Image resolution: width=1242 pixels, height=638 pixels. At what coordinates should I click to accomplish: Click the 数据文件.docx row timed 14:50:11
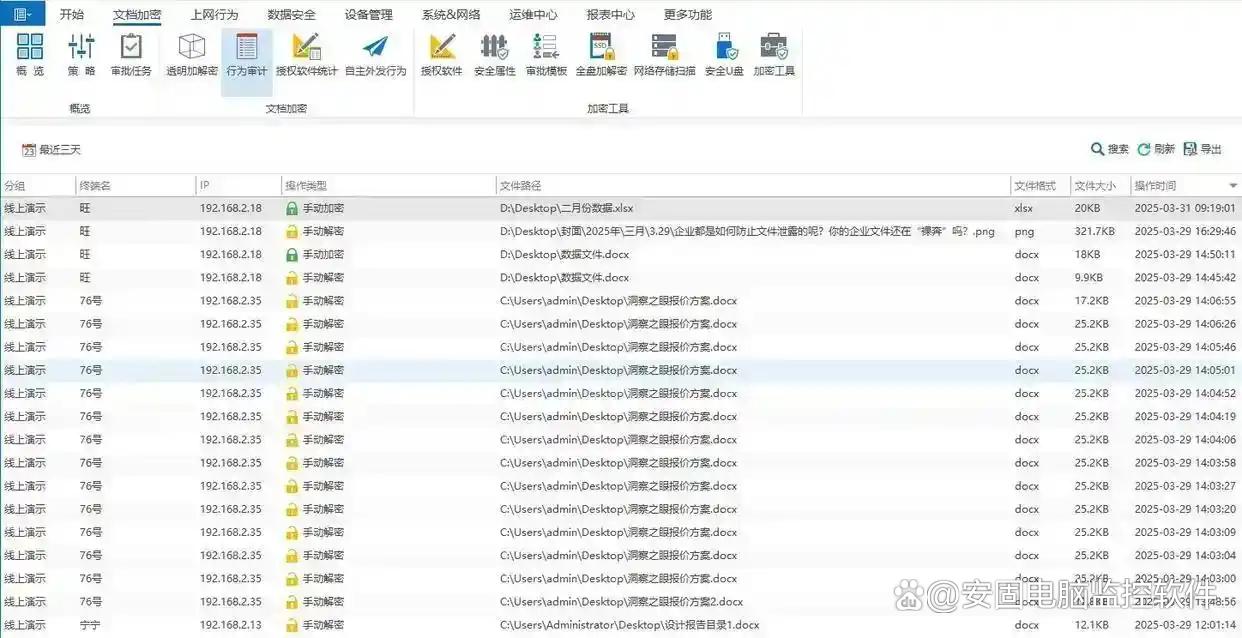click(621, 254)
